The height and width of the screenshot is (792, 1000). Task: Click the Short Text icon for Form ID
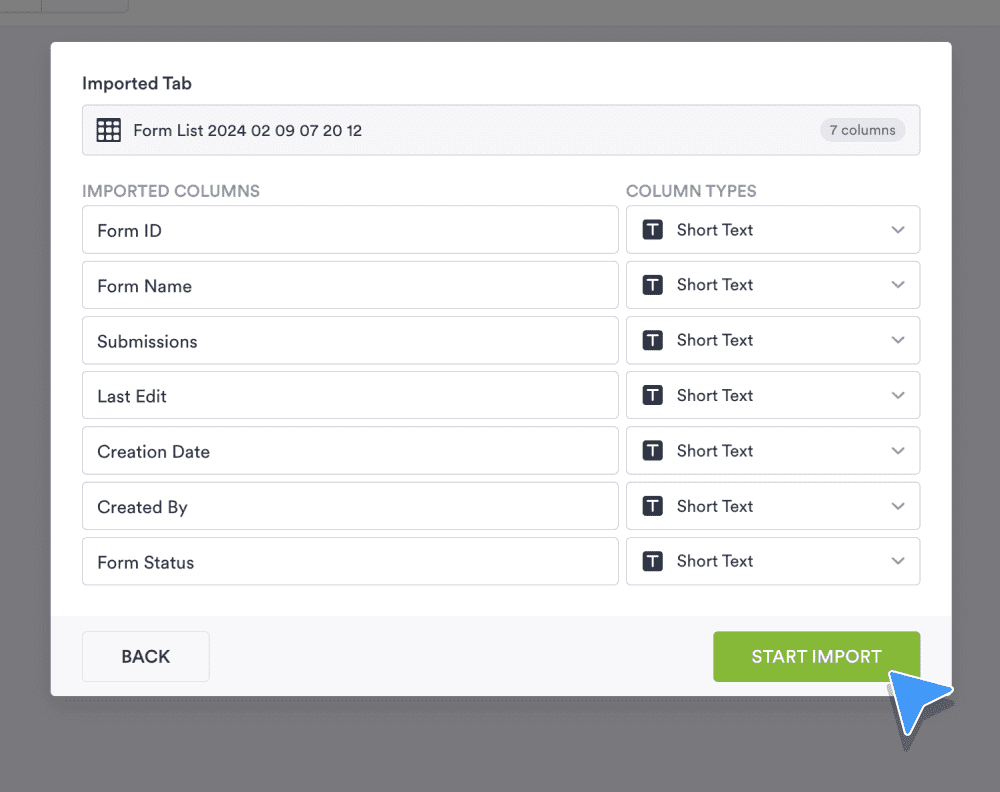tap(652, 229)
